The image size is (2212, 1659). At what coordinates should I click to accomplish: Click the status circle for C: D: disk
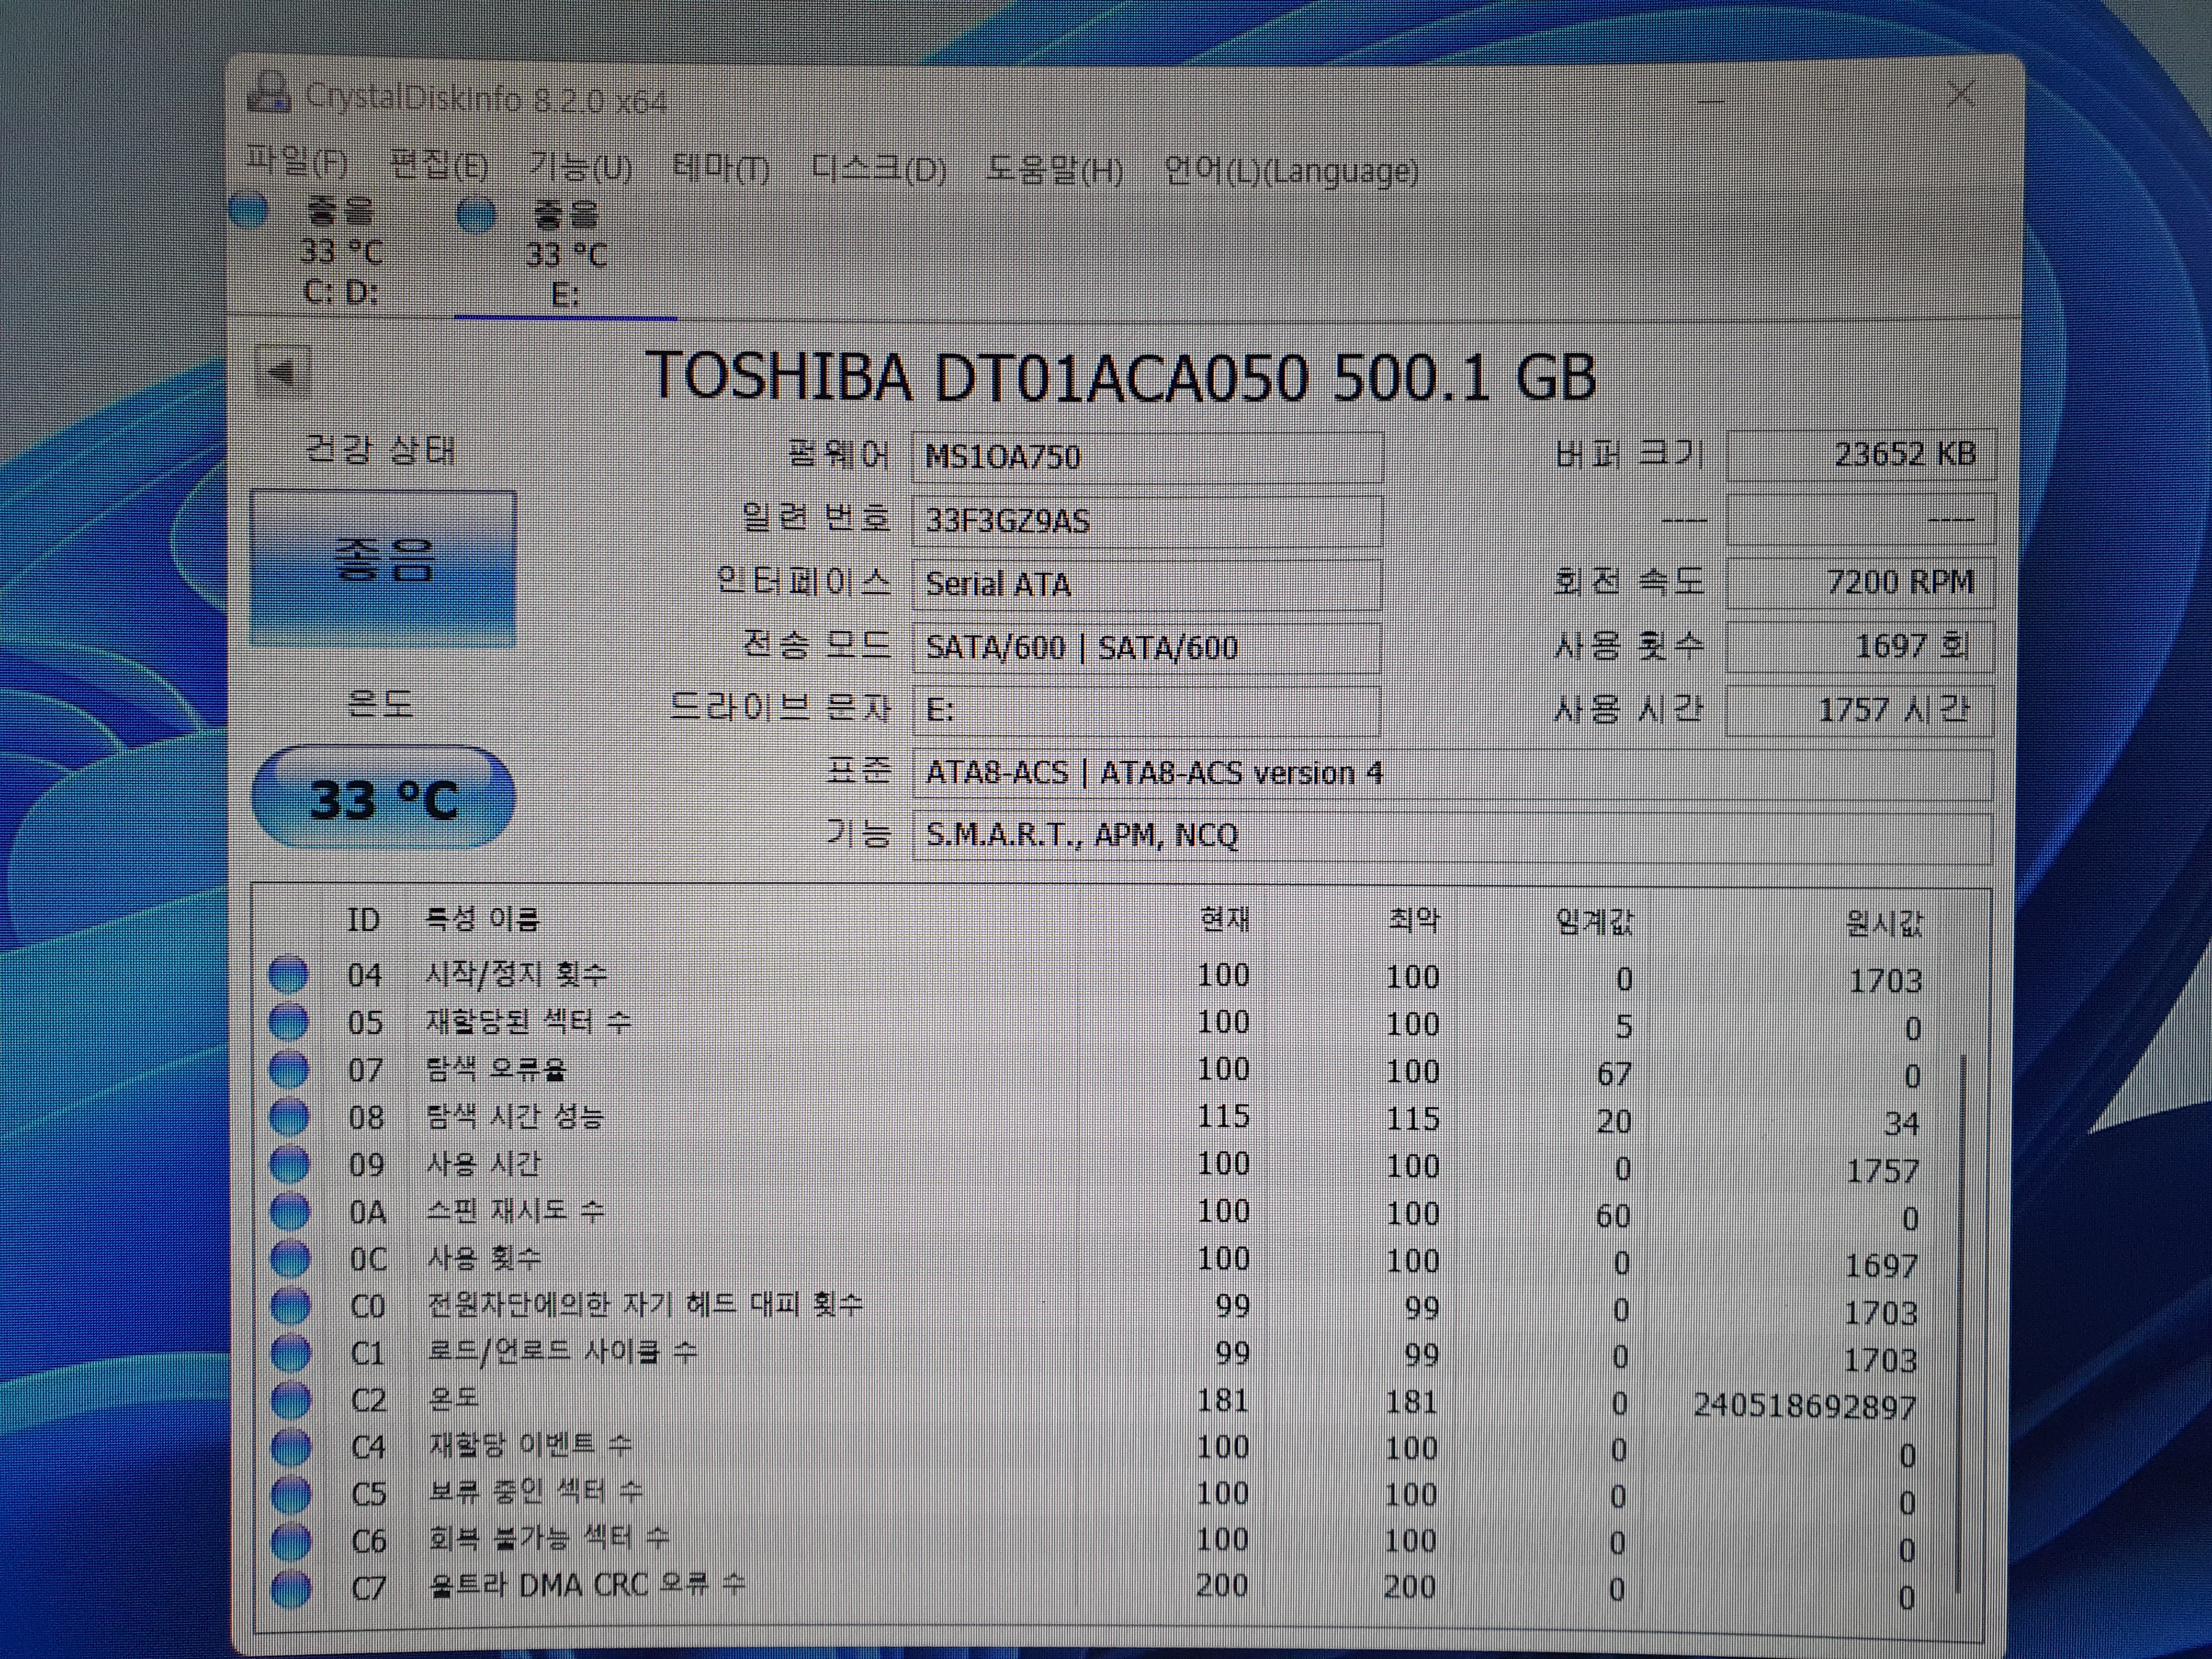(249, 210)
